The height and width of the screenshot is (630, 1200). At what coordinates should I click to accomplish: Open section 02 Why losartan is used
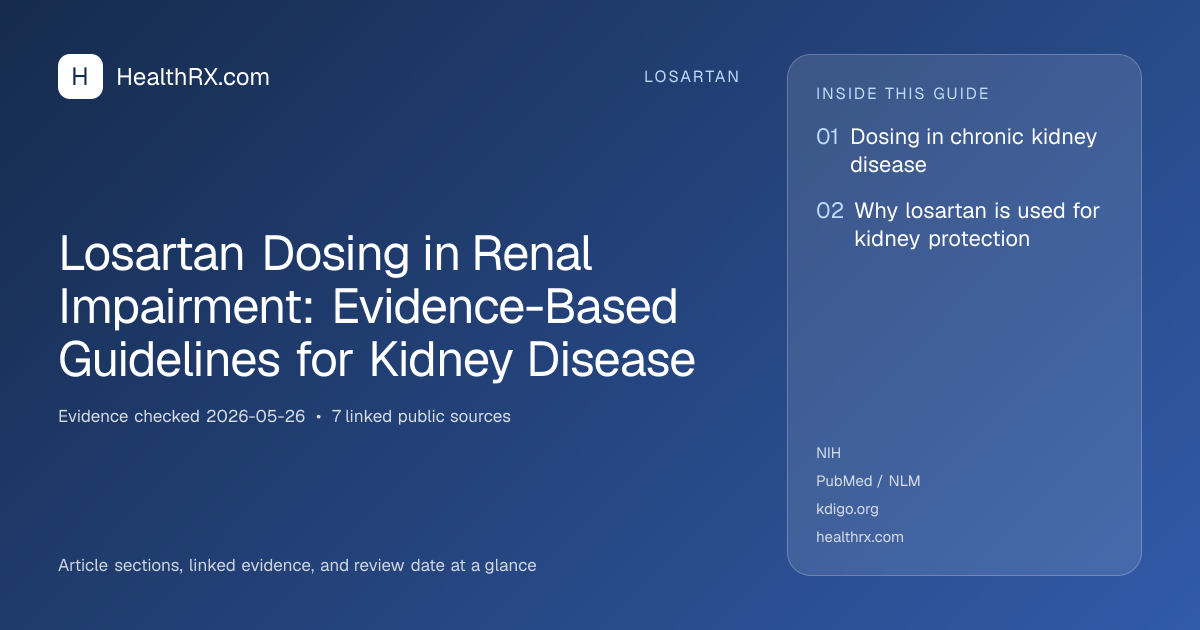click(x=958, y=225)
